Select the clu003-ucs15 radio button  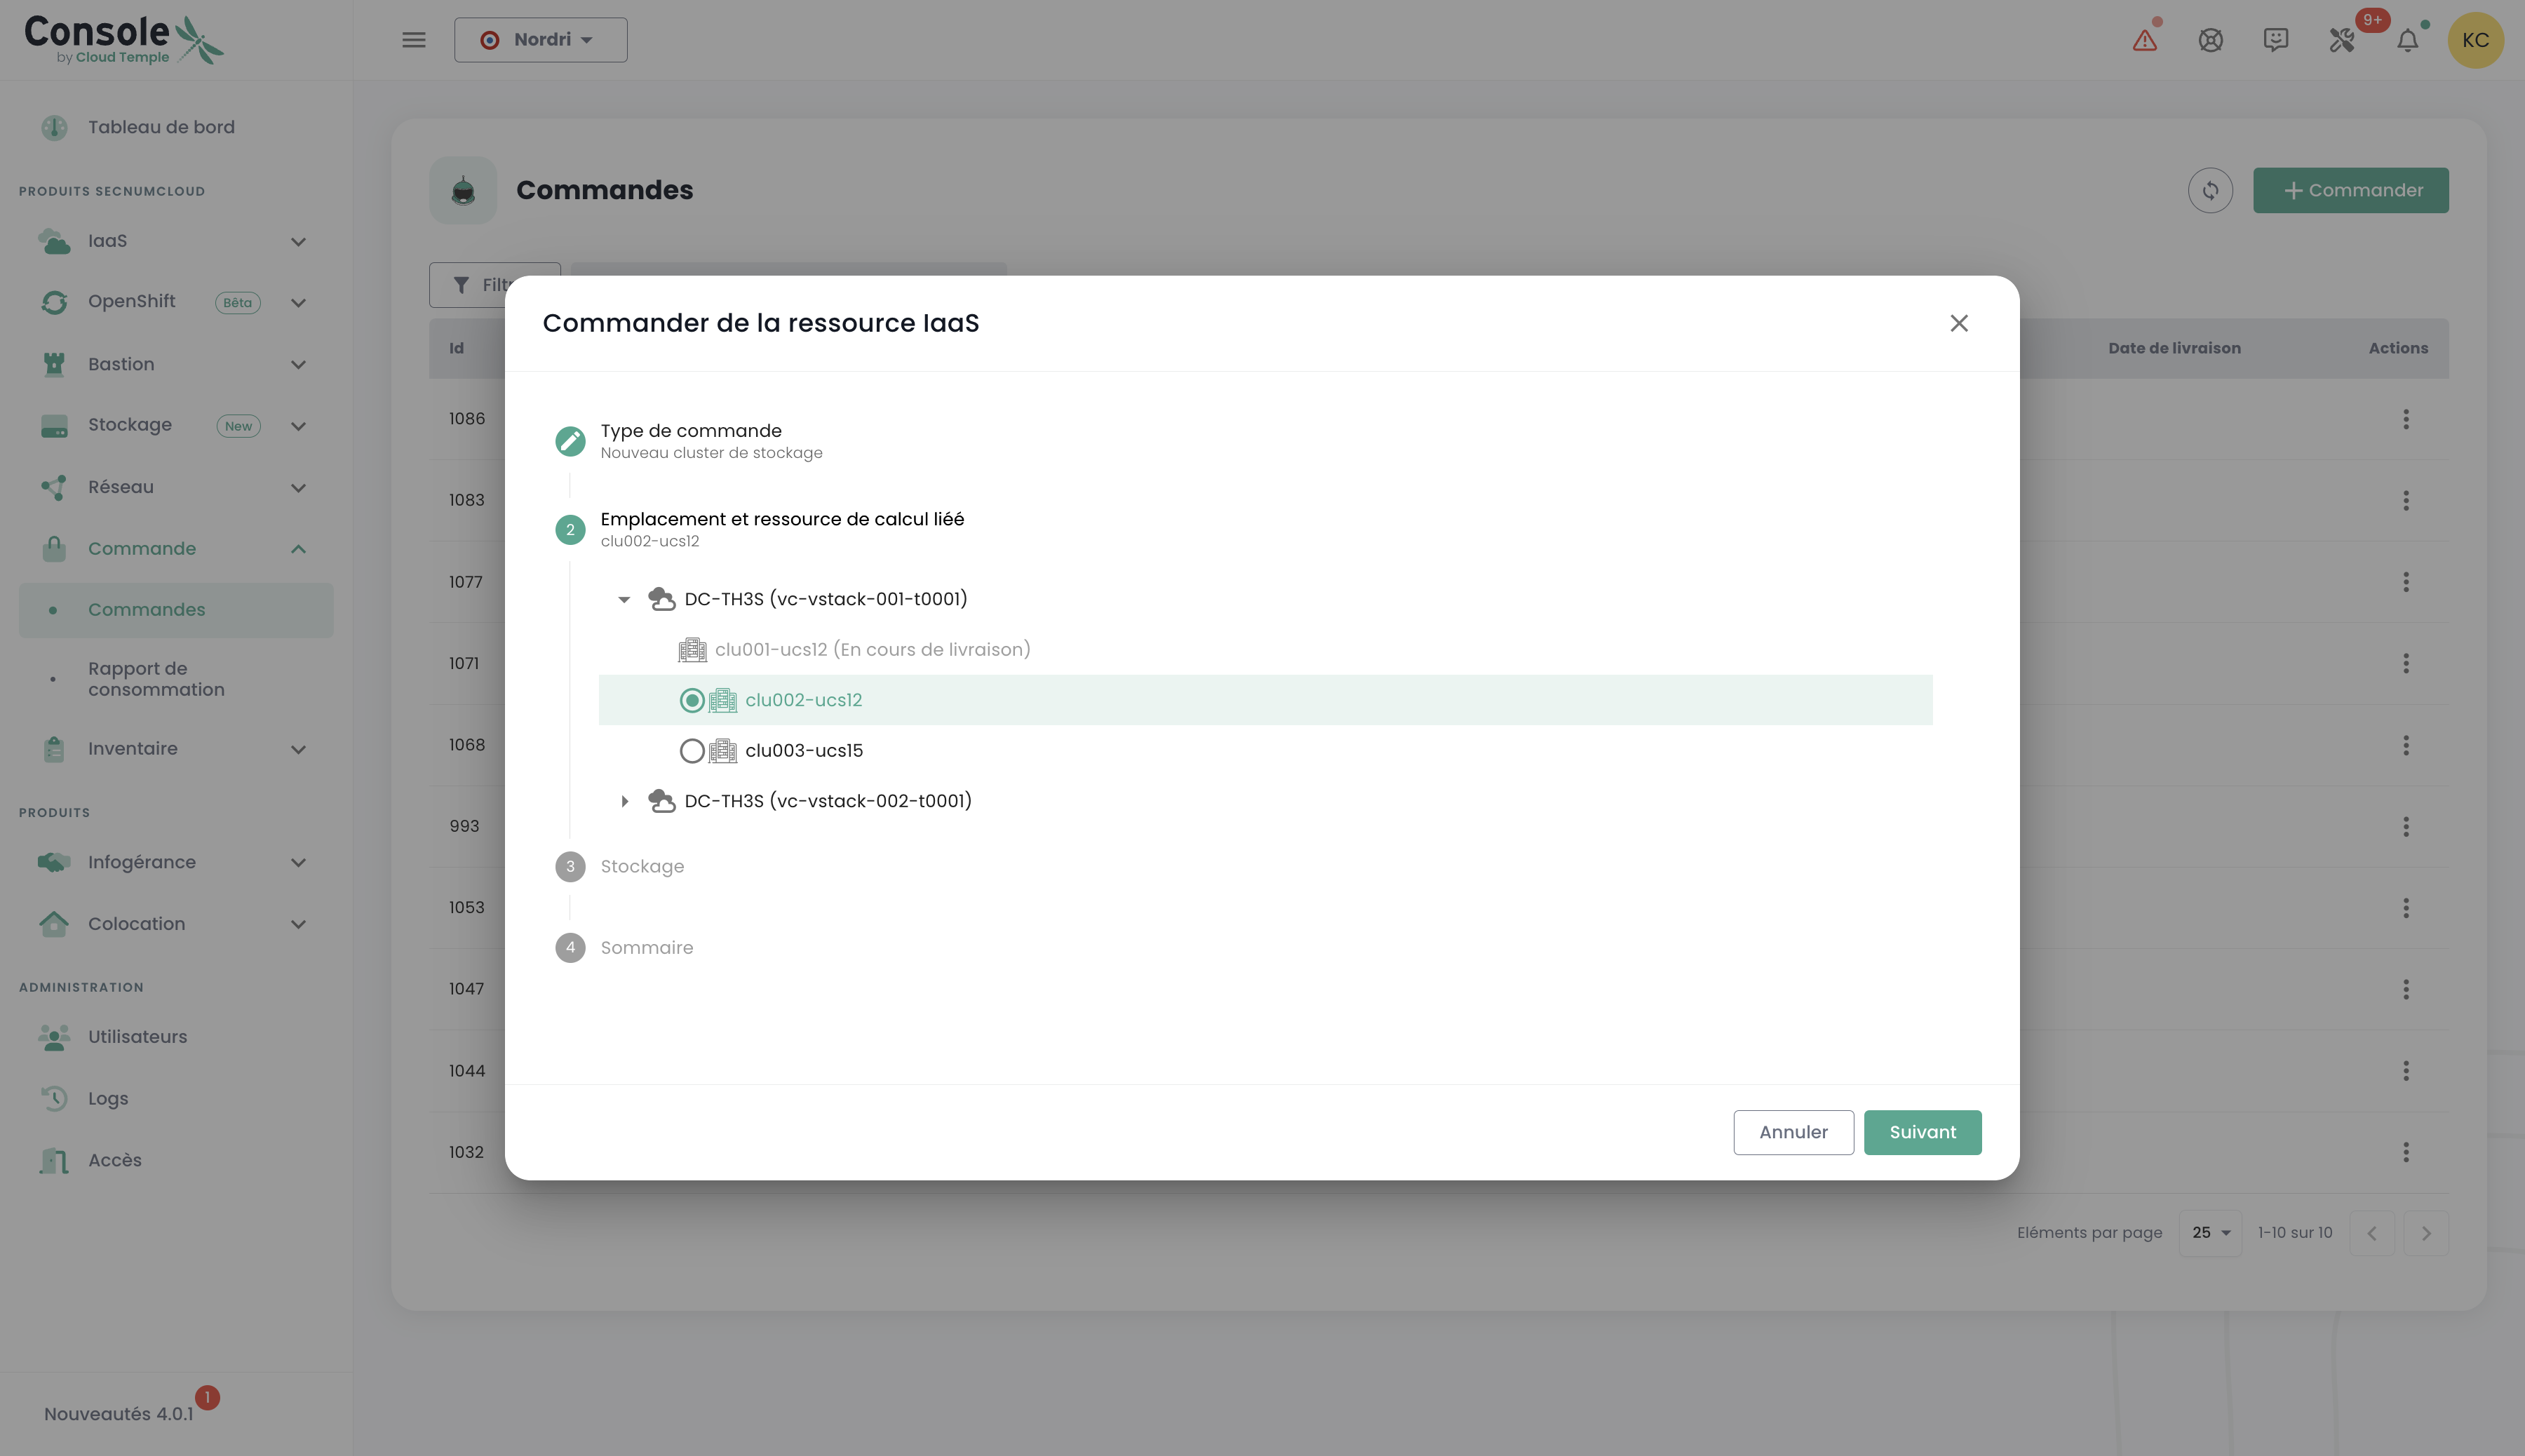coord(691,751)
